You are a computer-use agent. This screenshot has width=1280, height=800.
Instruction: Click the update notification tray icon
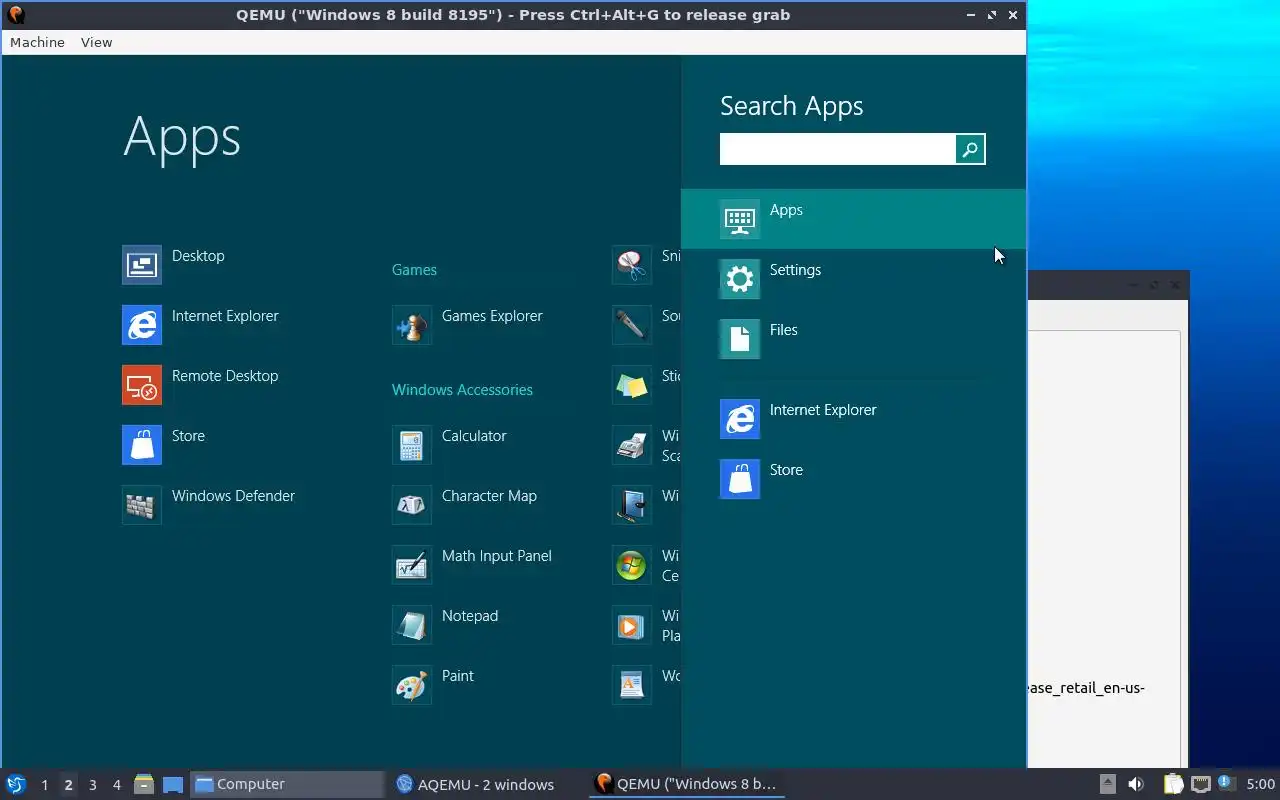tap(1226, 783)
